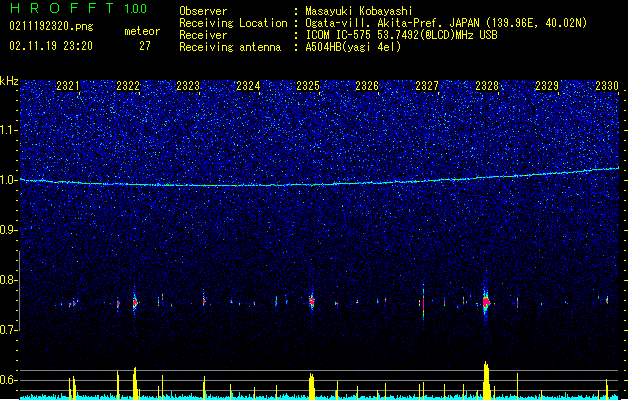Viewport: 629px width, 400px height.
Task: Click the 2323 time marker
Action: click(188, 86)
